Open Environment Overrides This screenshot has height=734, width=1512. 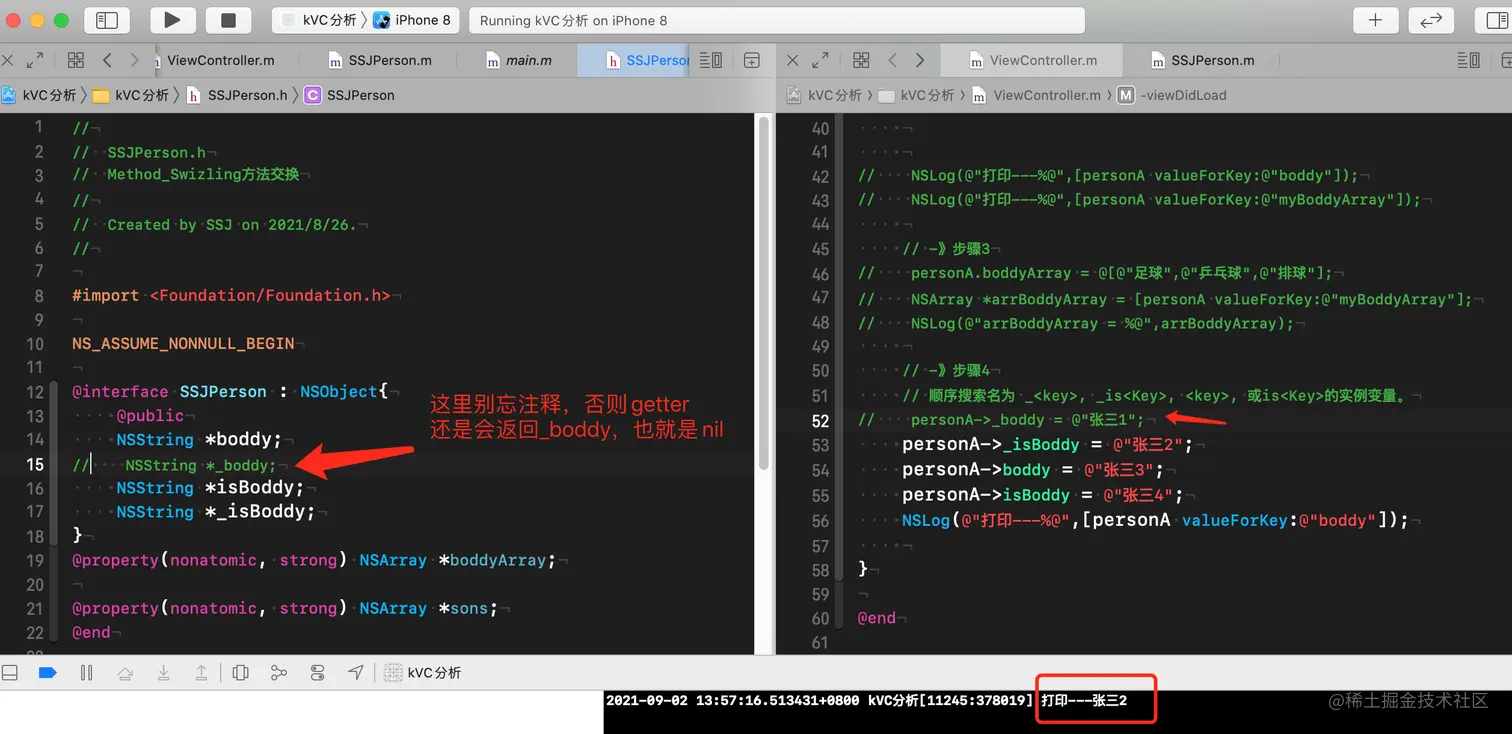[318, 673]
